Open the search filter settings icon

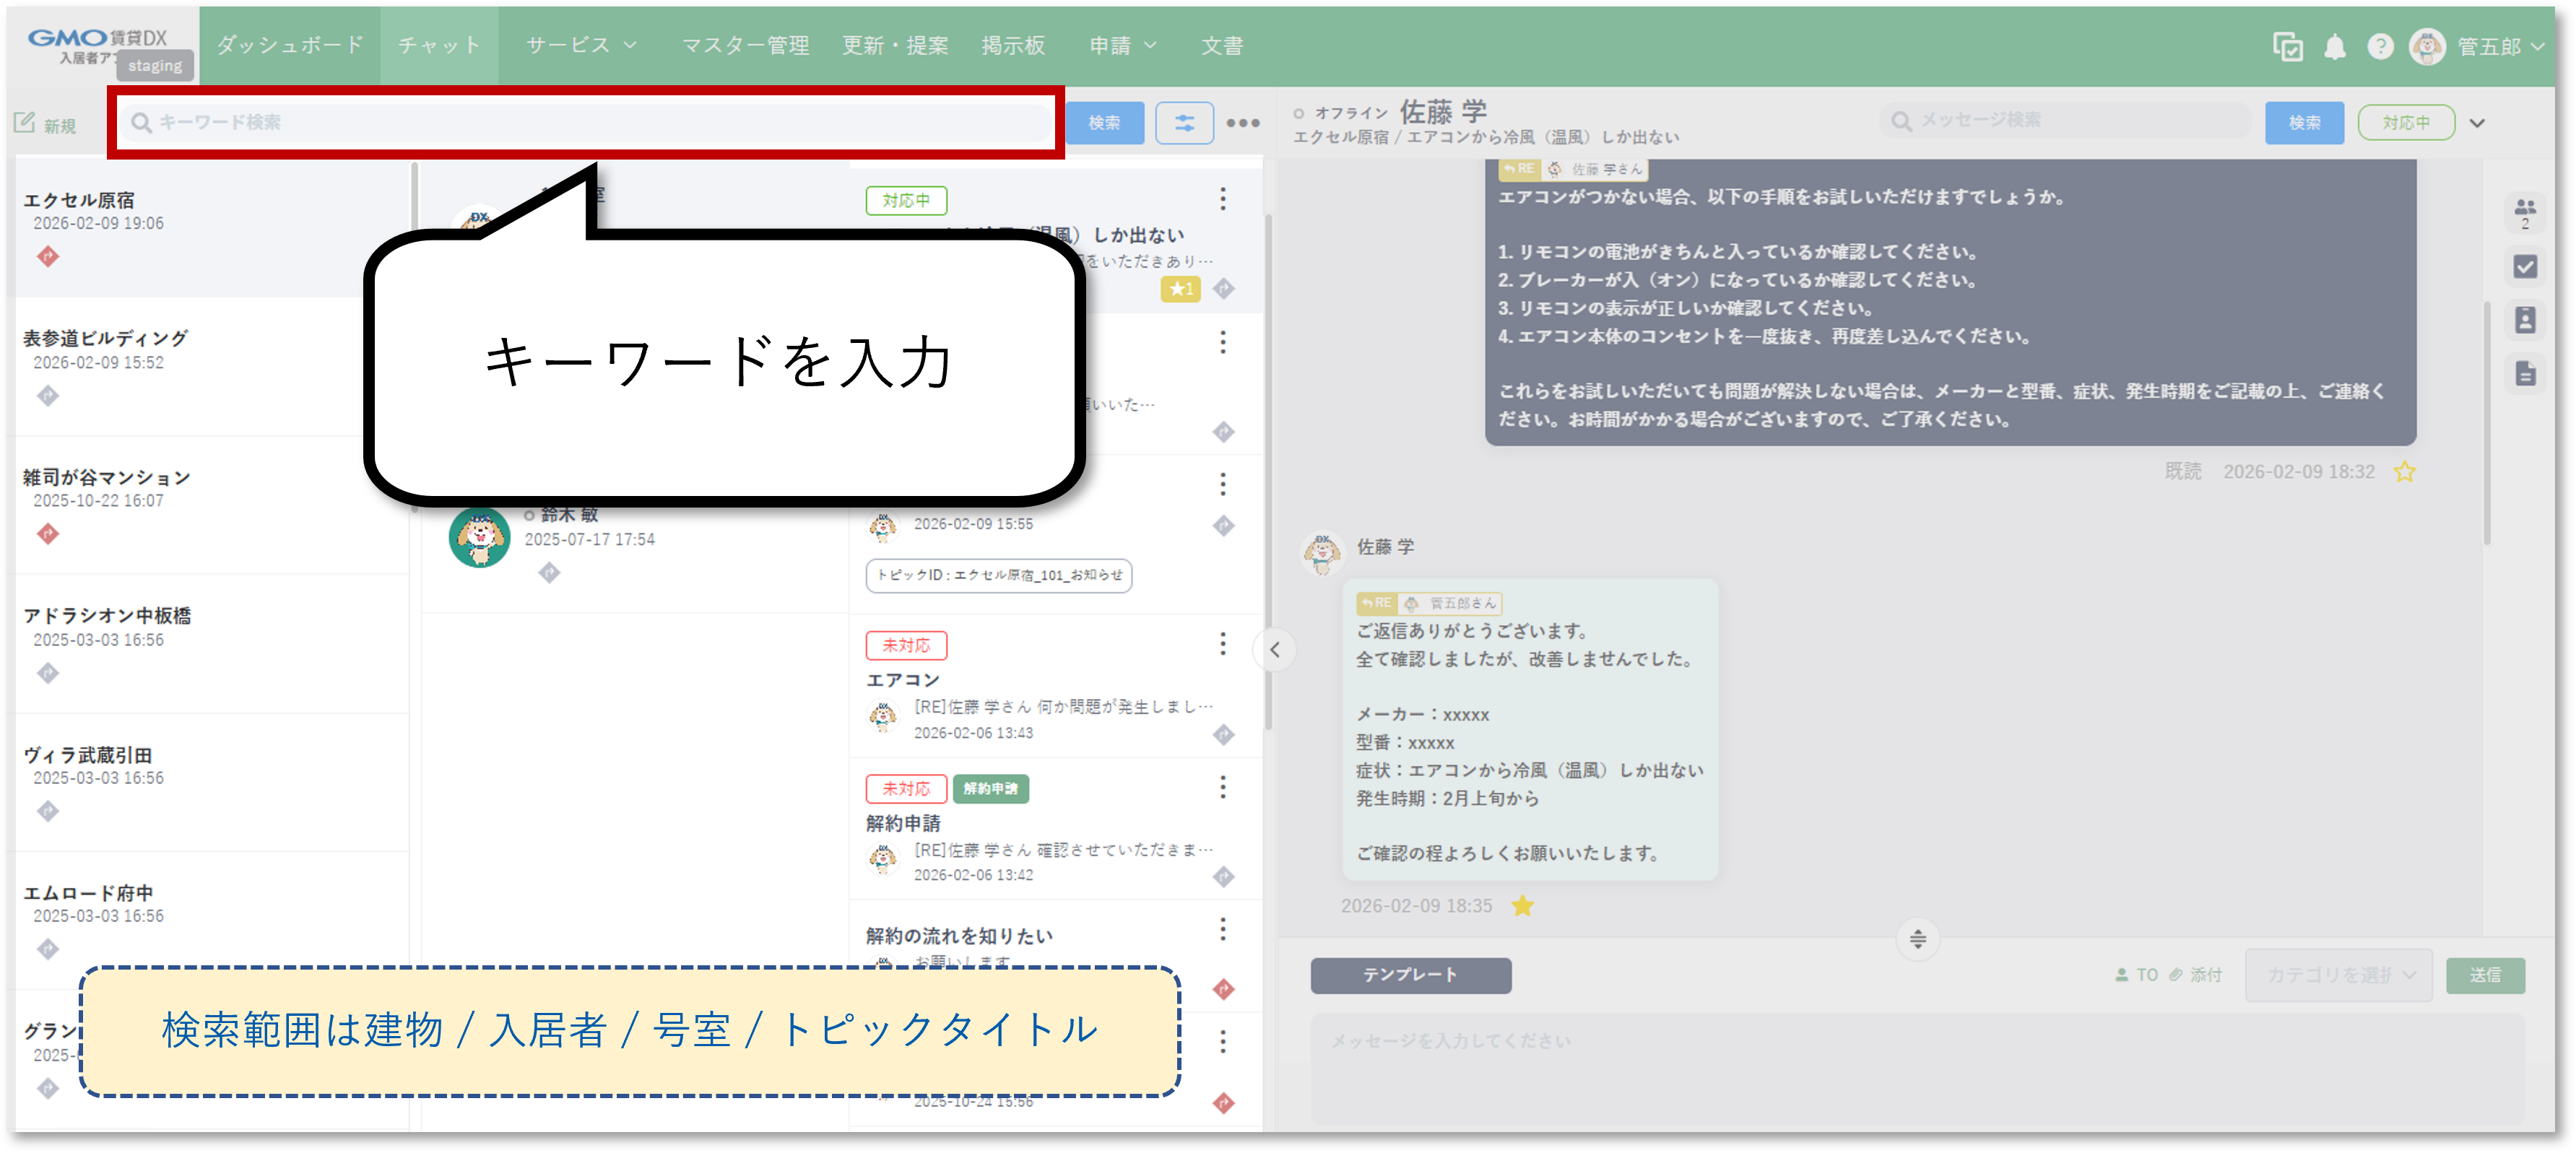click(1184, 122)
